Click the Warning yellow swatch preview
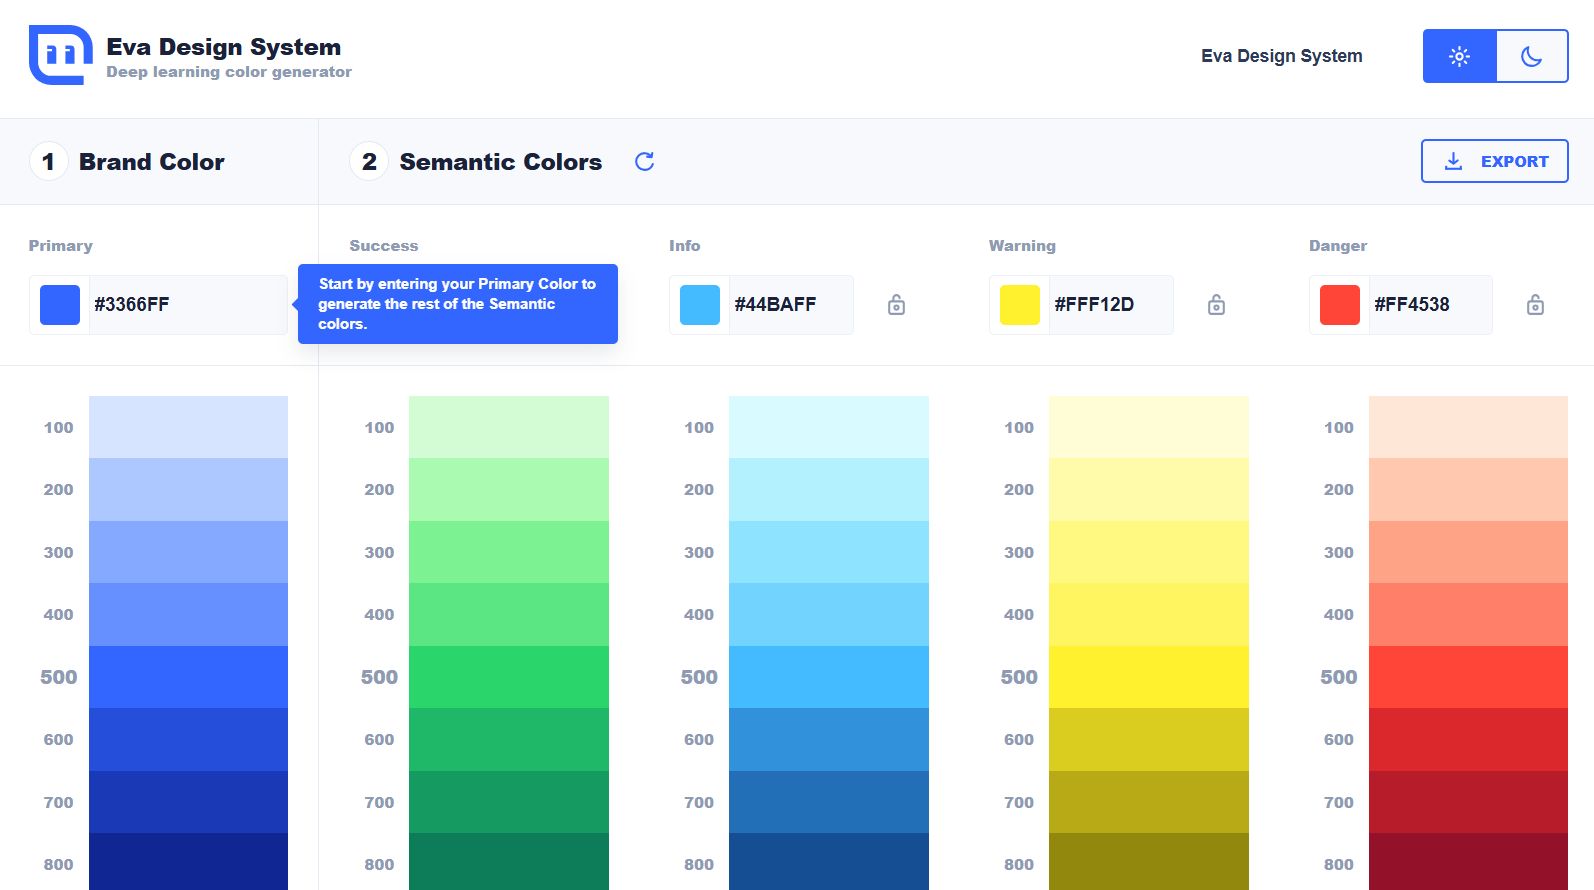 coord(1020,305)
